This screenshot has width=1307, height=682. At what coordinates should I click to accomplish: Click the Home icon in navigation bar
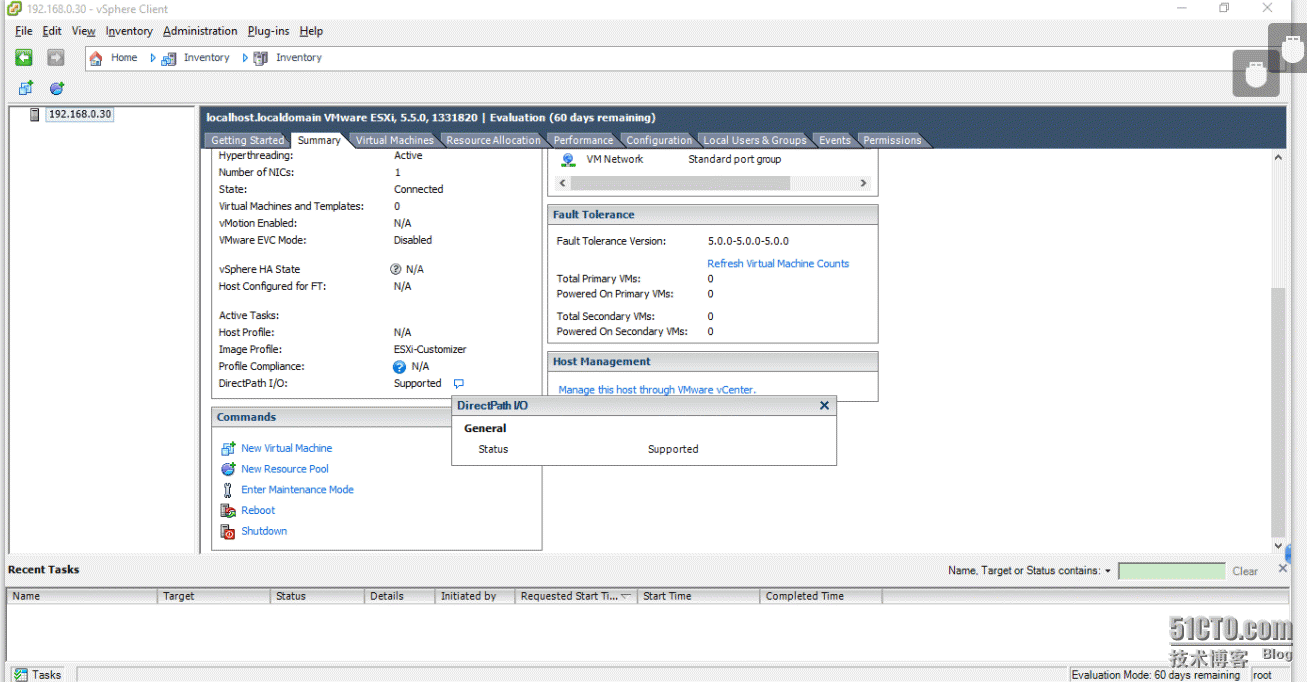coord(96,58)
